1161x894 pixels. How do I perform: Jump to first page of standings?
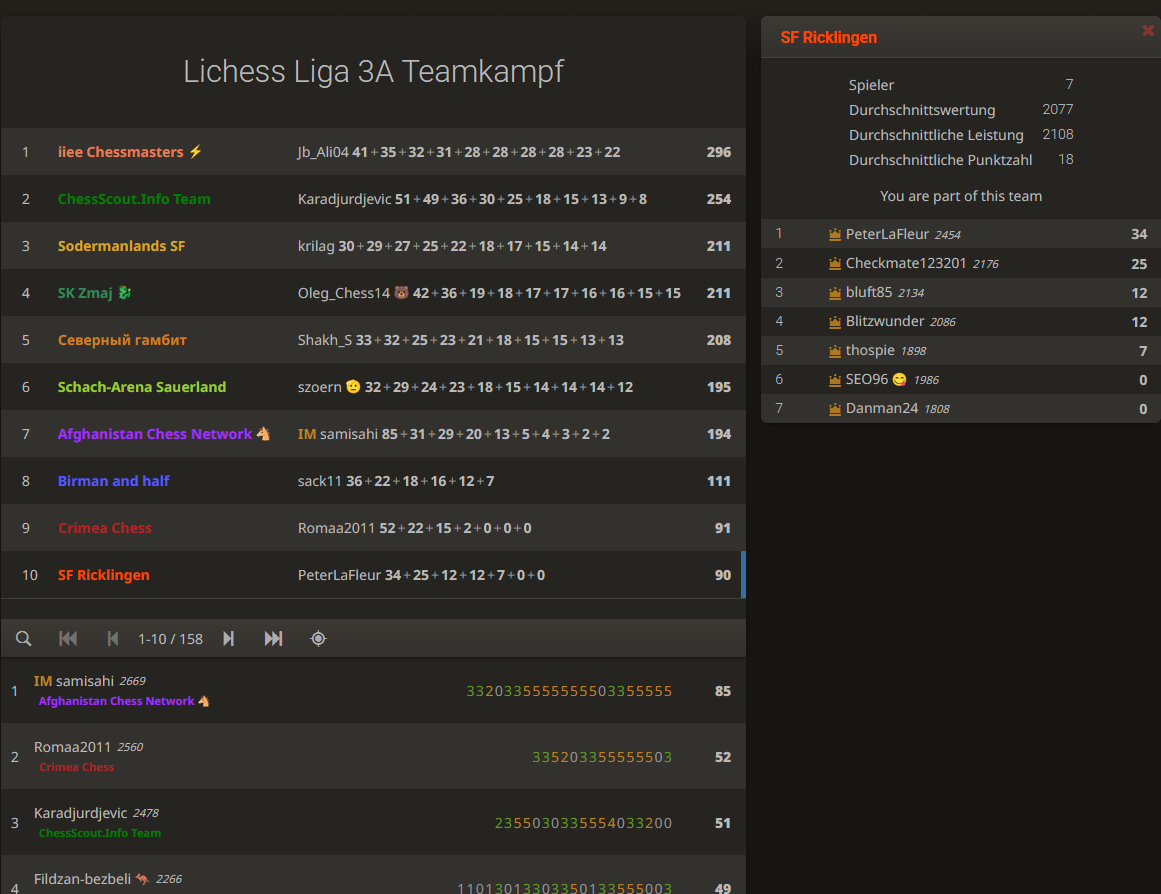[68, 639]
